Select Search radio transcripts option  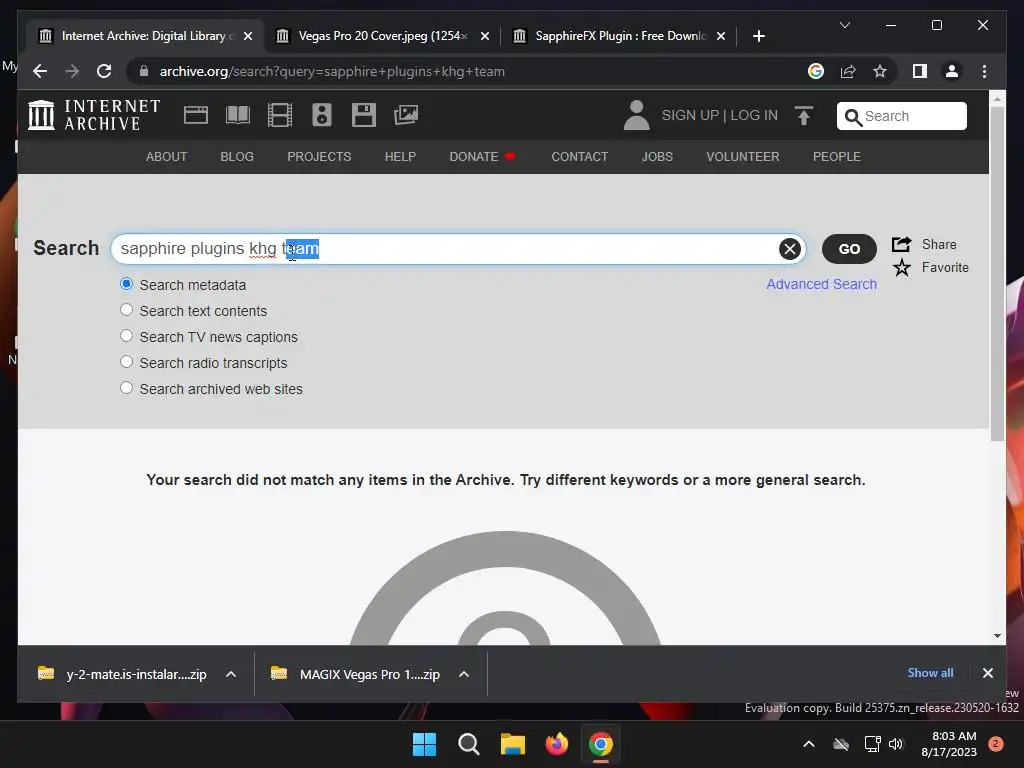click(127, 362)
